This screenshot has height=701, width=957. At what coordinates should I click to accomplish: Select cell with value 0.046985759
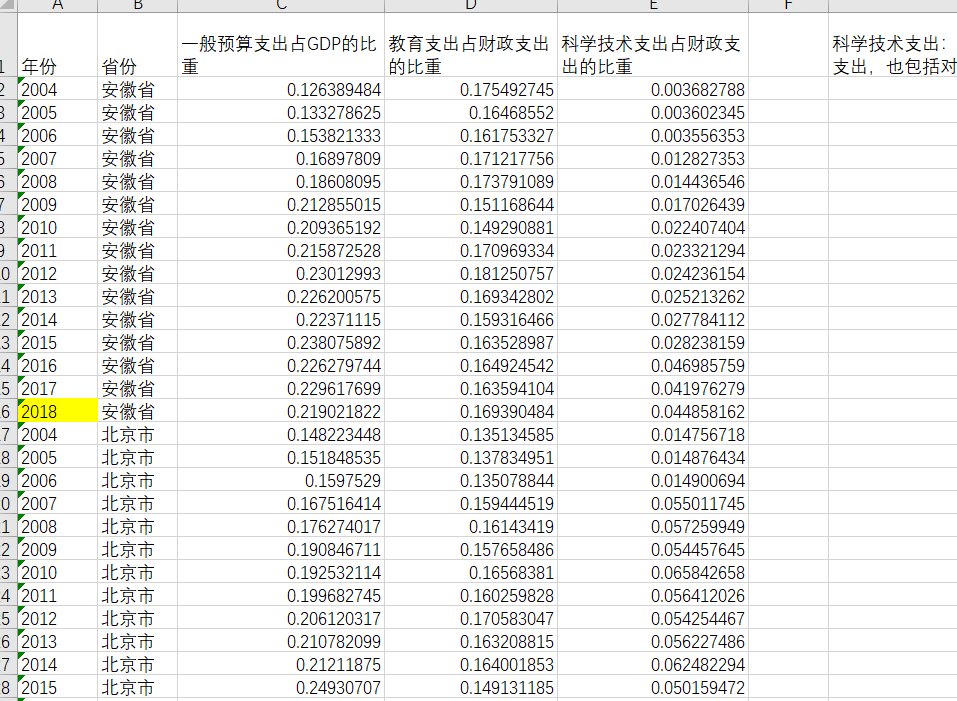pyautogui.click(x=652, y=365)
